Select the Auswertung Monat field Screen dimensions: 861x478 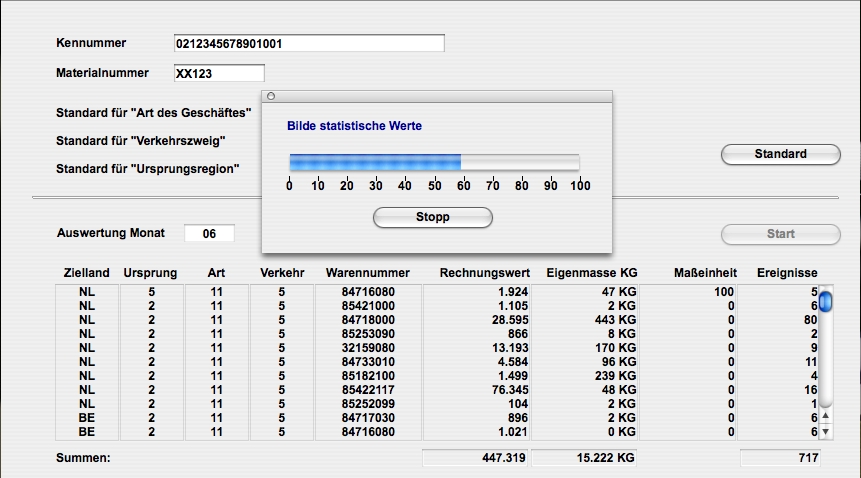[x=209, y=233]
